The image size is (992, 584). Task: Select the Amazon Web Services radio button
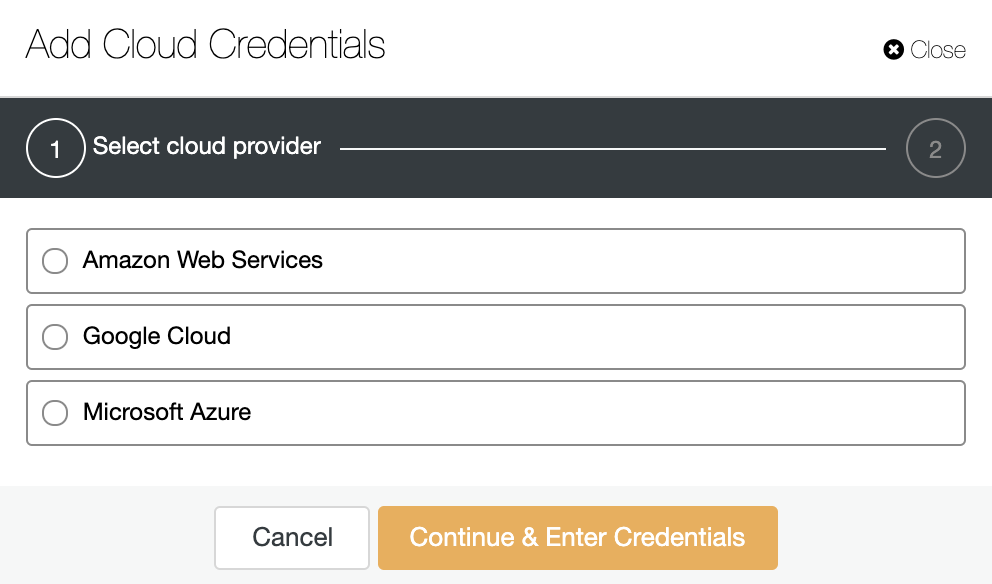pos(55,261)
